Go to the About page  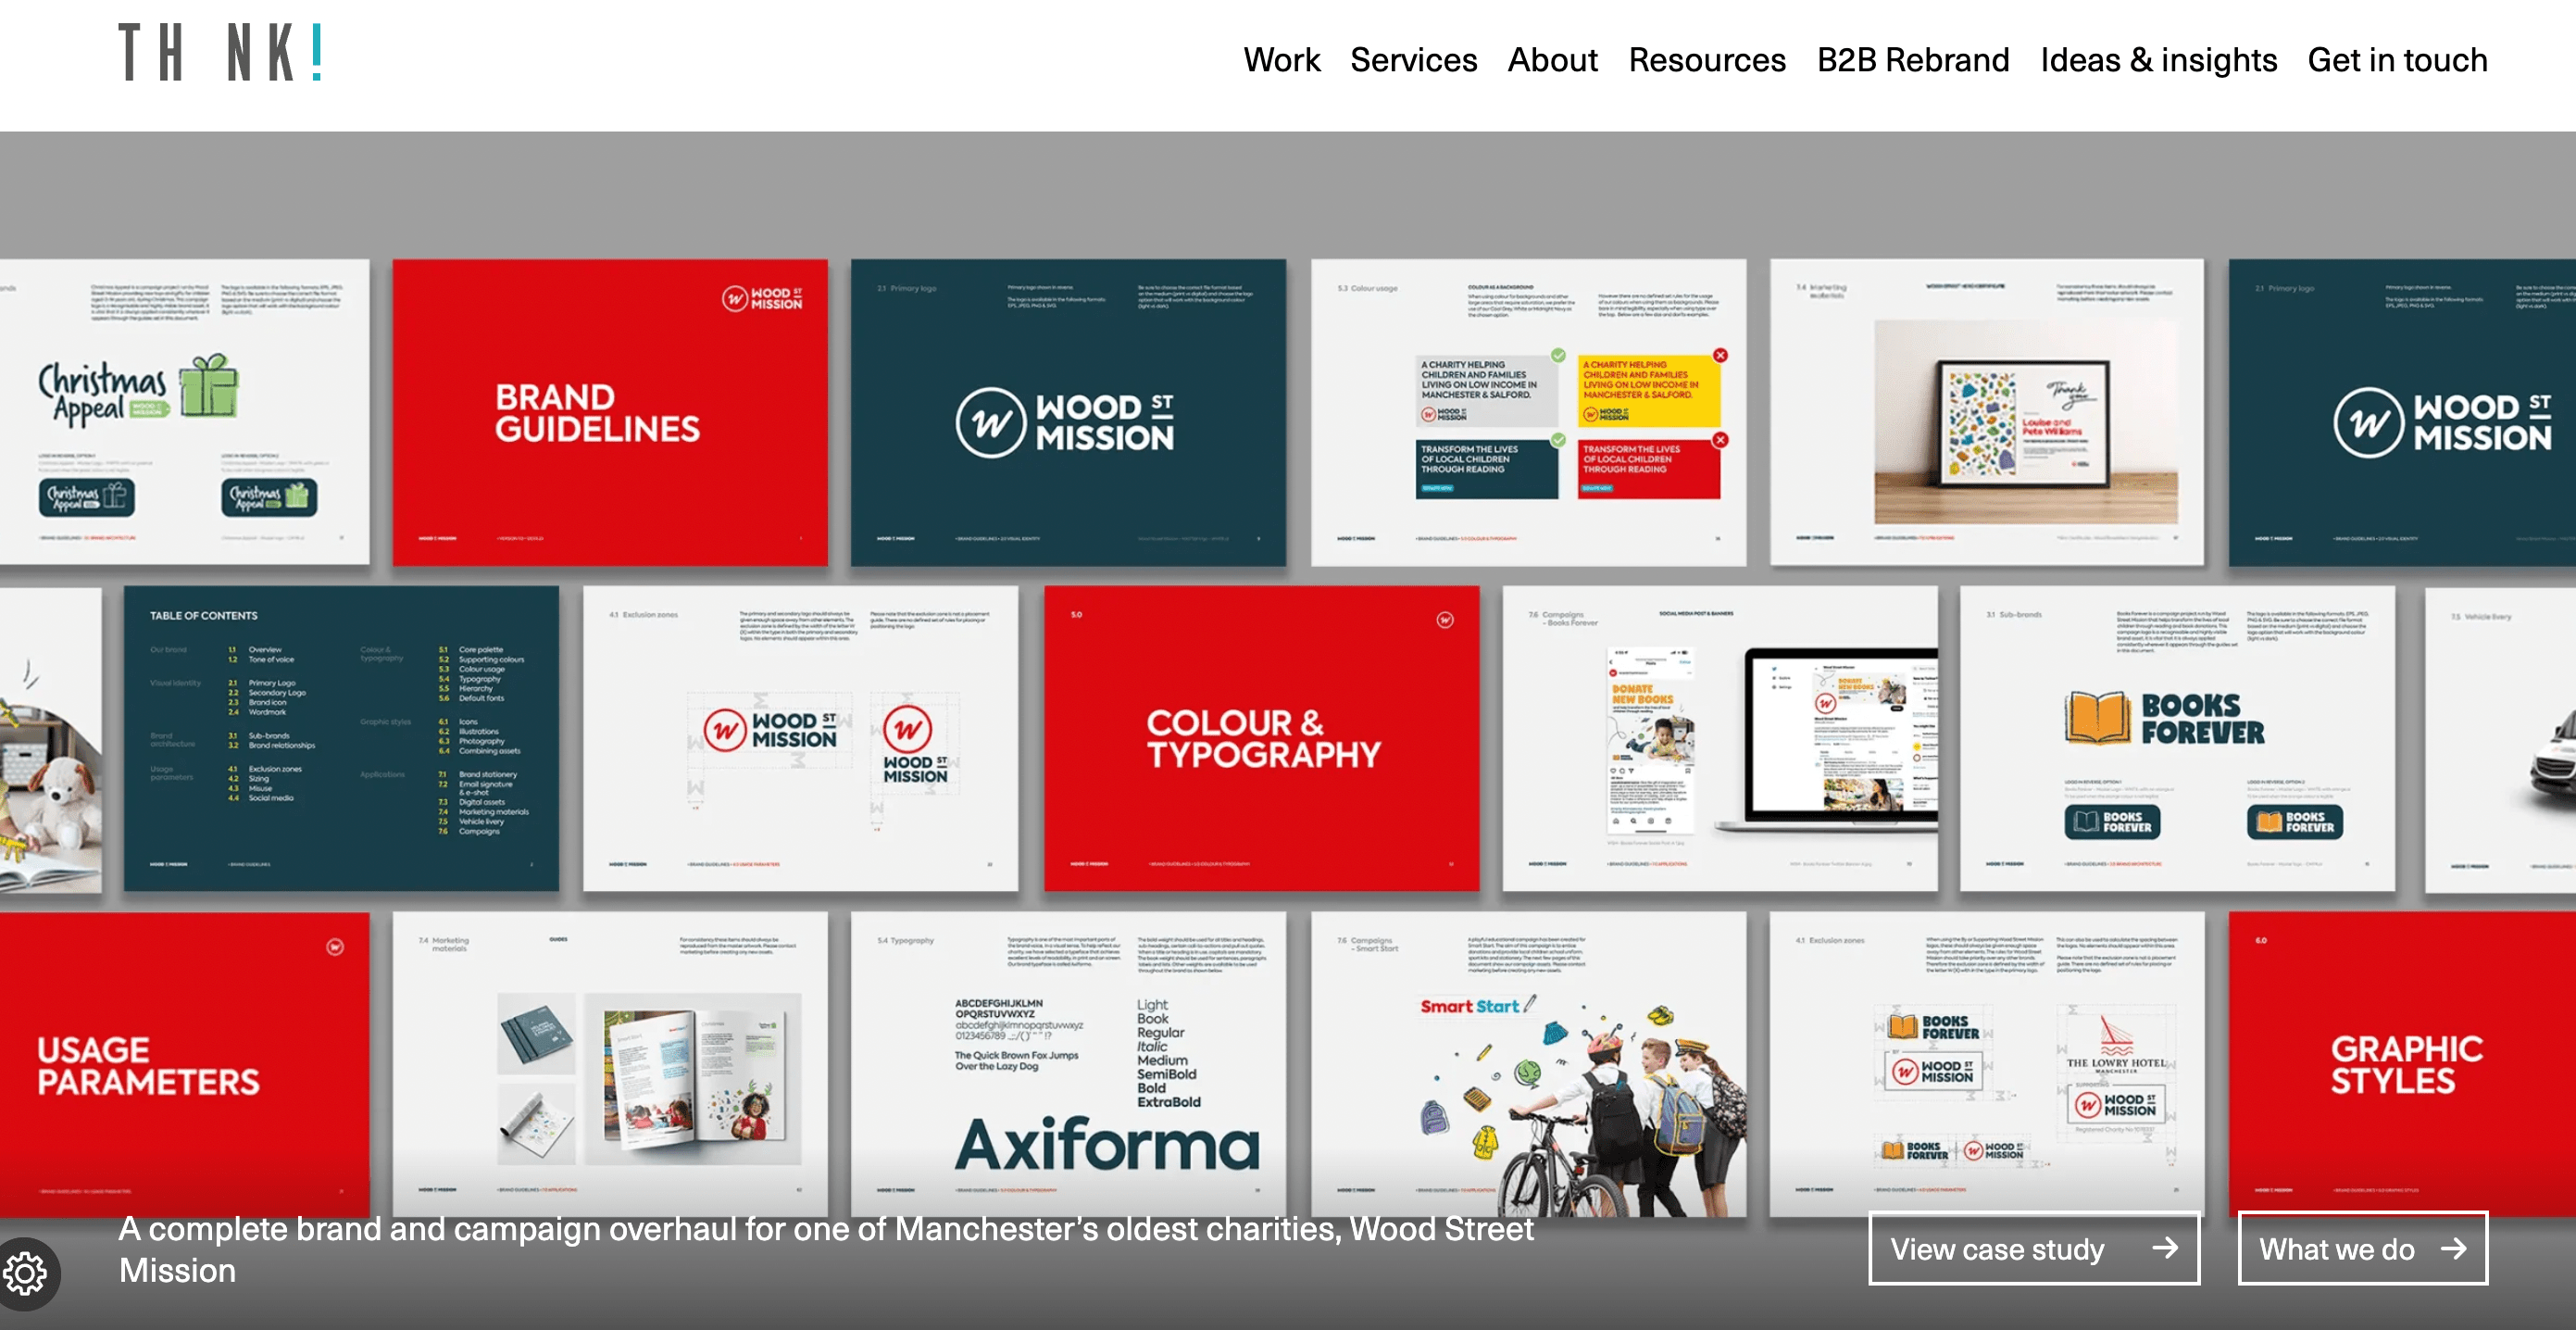tap(1552, 60)
